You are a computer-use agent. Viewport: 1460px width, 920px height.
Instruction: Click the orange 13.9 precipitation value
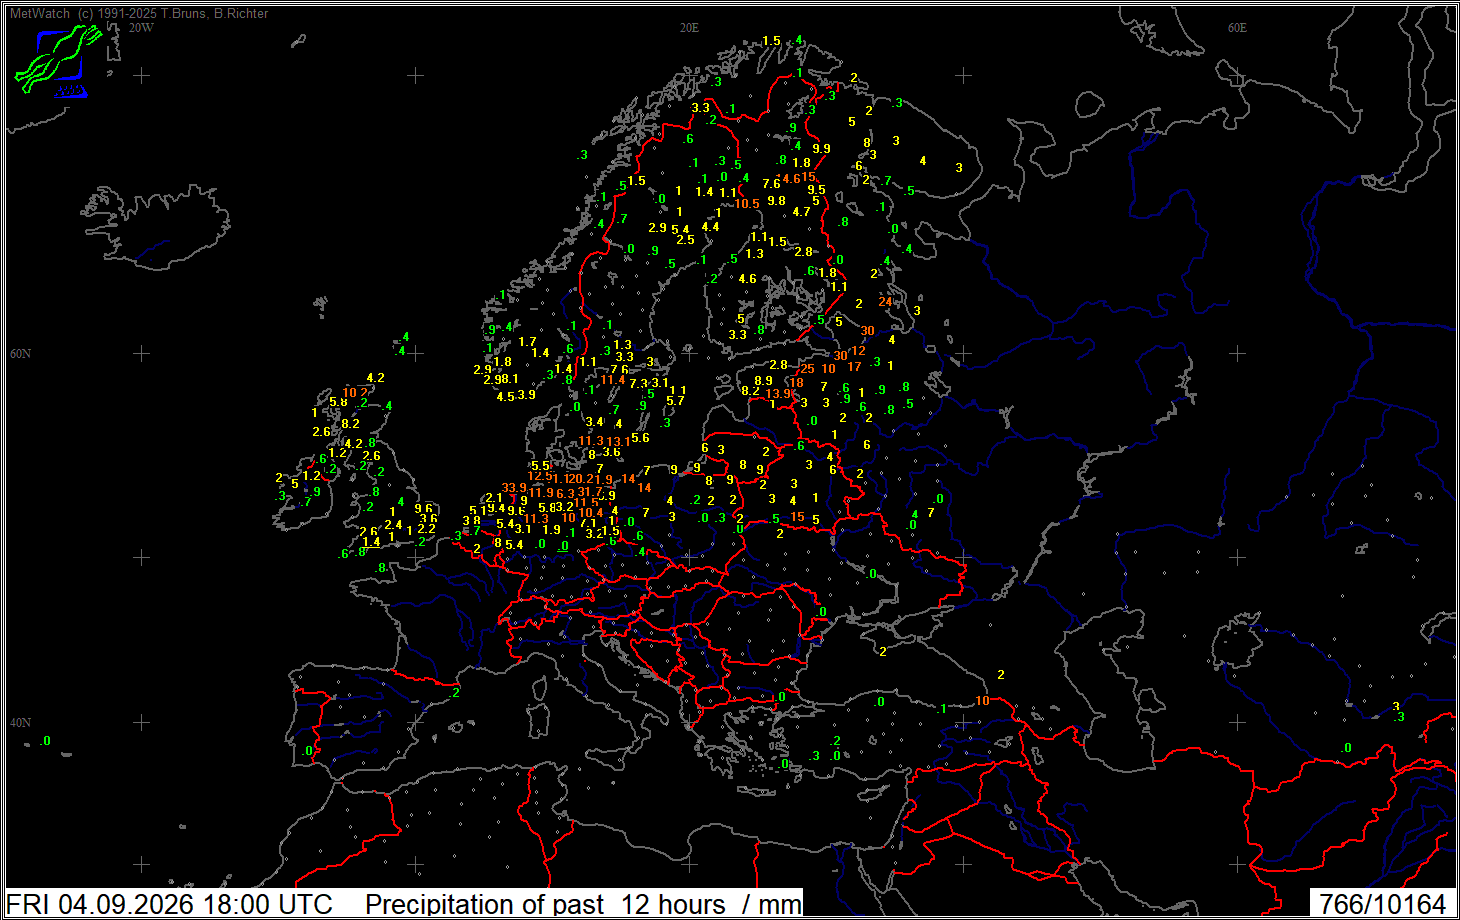pyautogui.click(x=778, y=394)
